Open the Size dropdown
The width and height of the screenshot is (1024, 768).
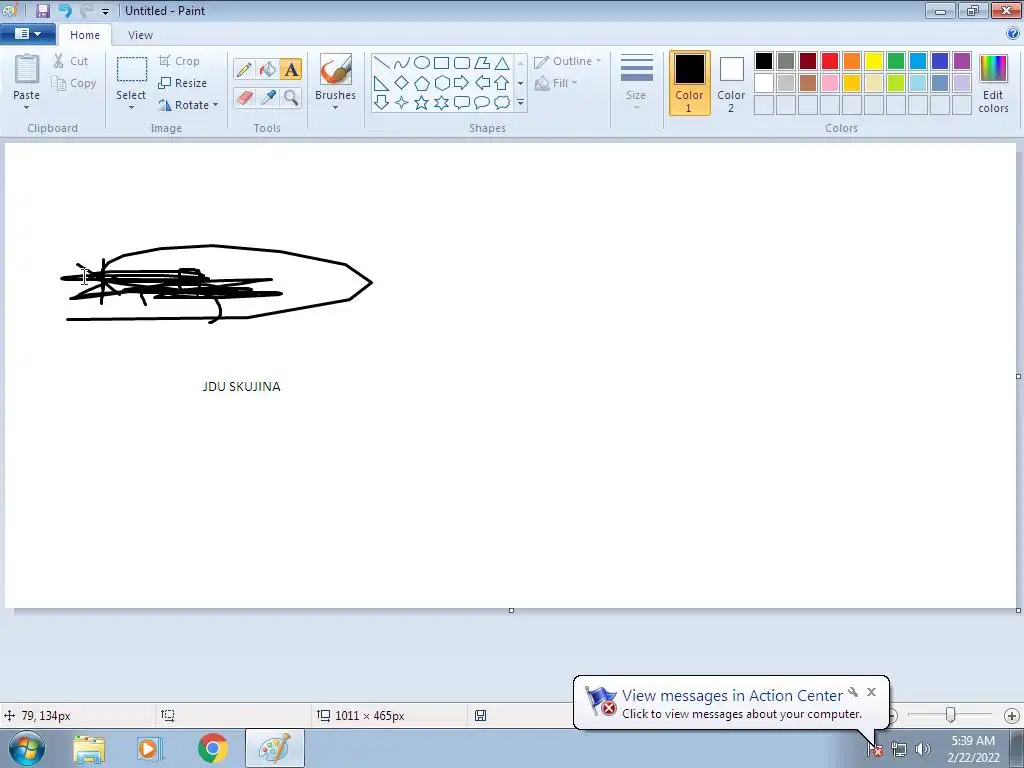pos(636,82)
